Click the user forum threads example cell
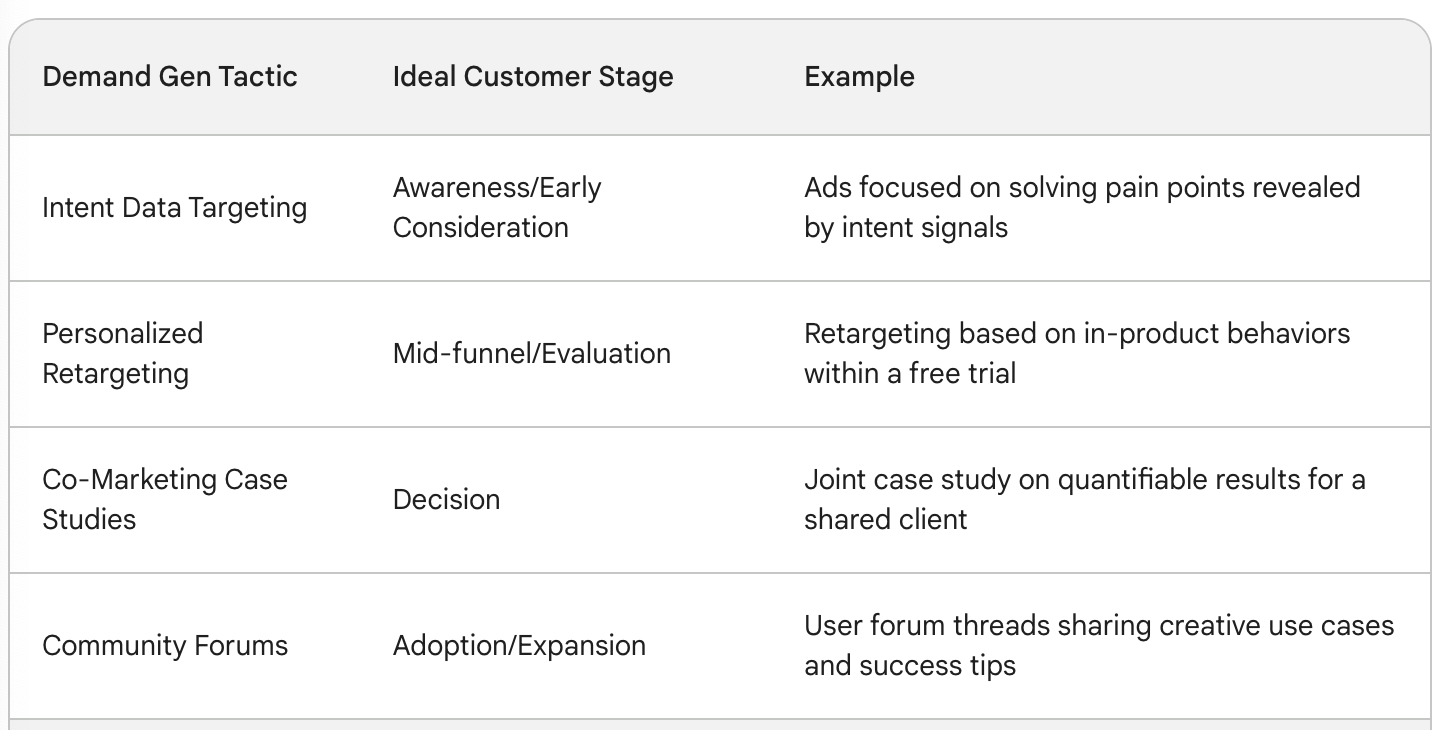The width and height of the screenshot is (1440, 730). [x=1099, y=645]
